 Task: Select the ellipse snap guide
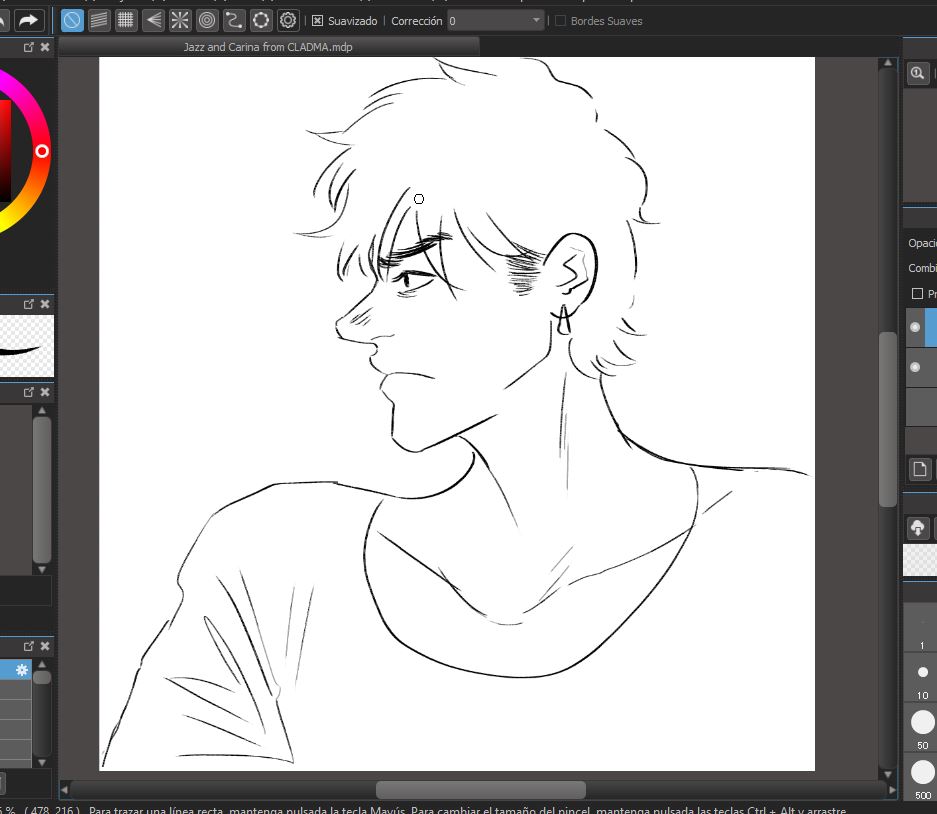tap(261, 20)
